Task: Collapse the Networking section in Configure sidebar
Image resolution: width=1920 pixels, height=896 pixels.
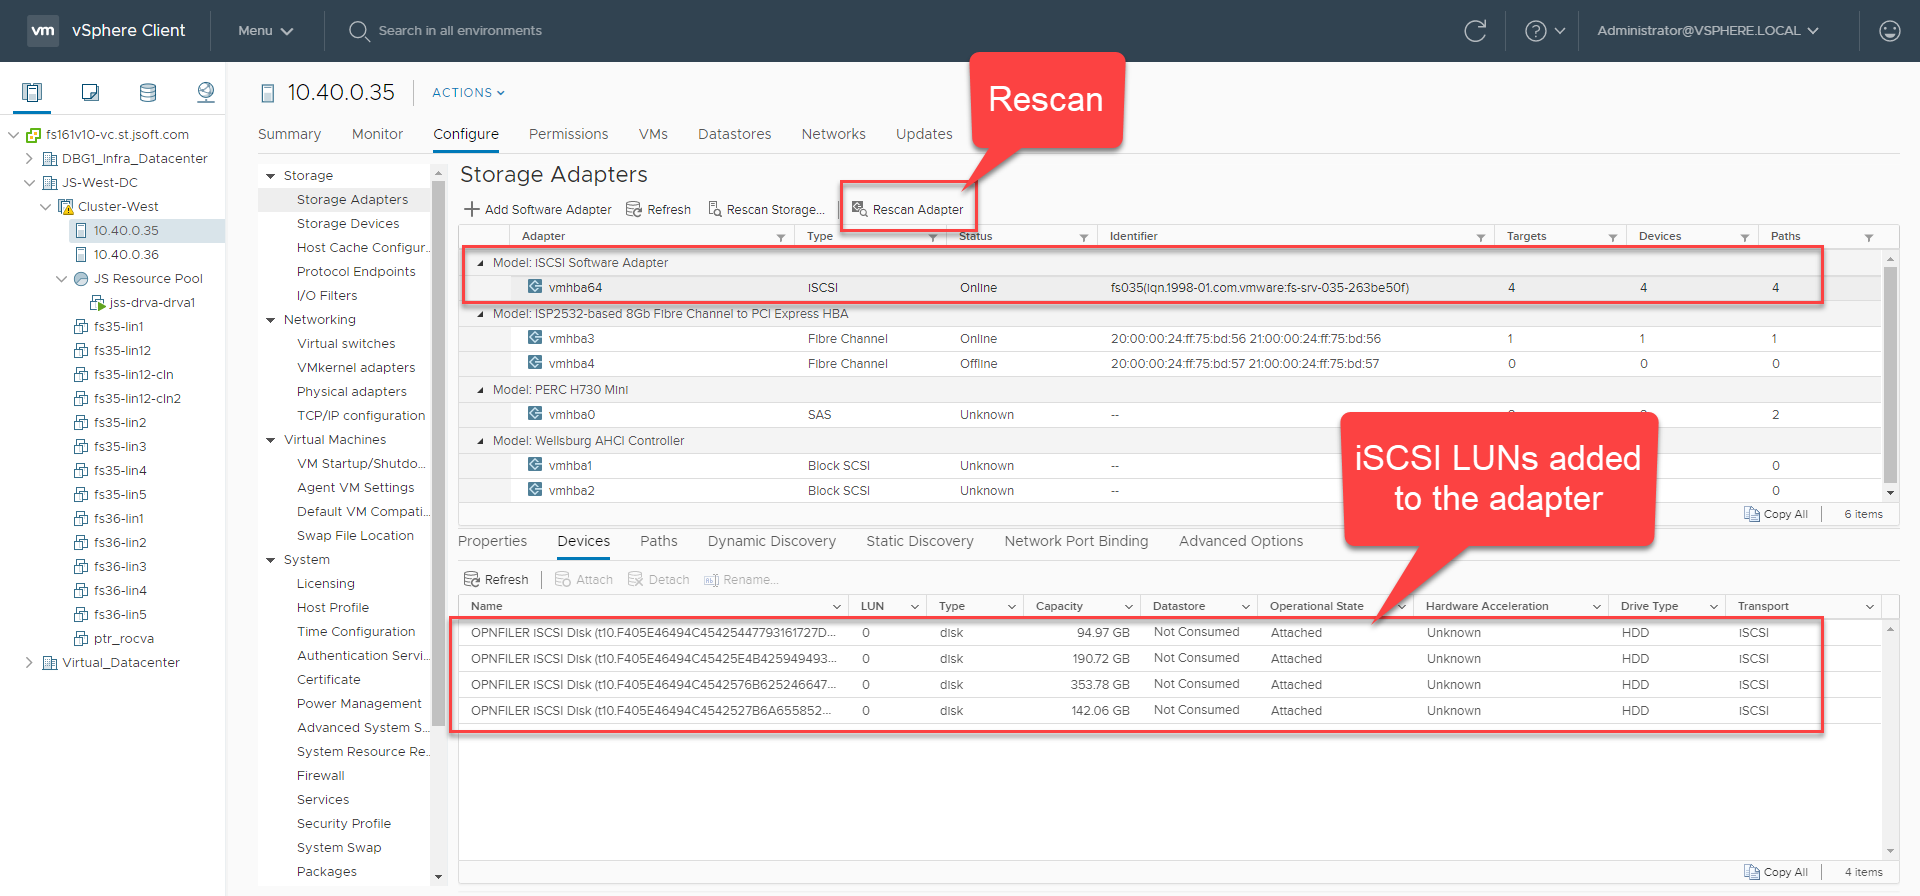Action: tap(271, 320)
